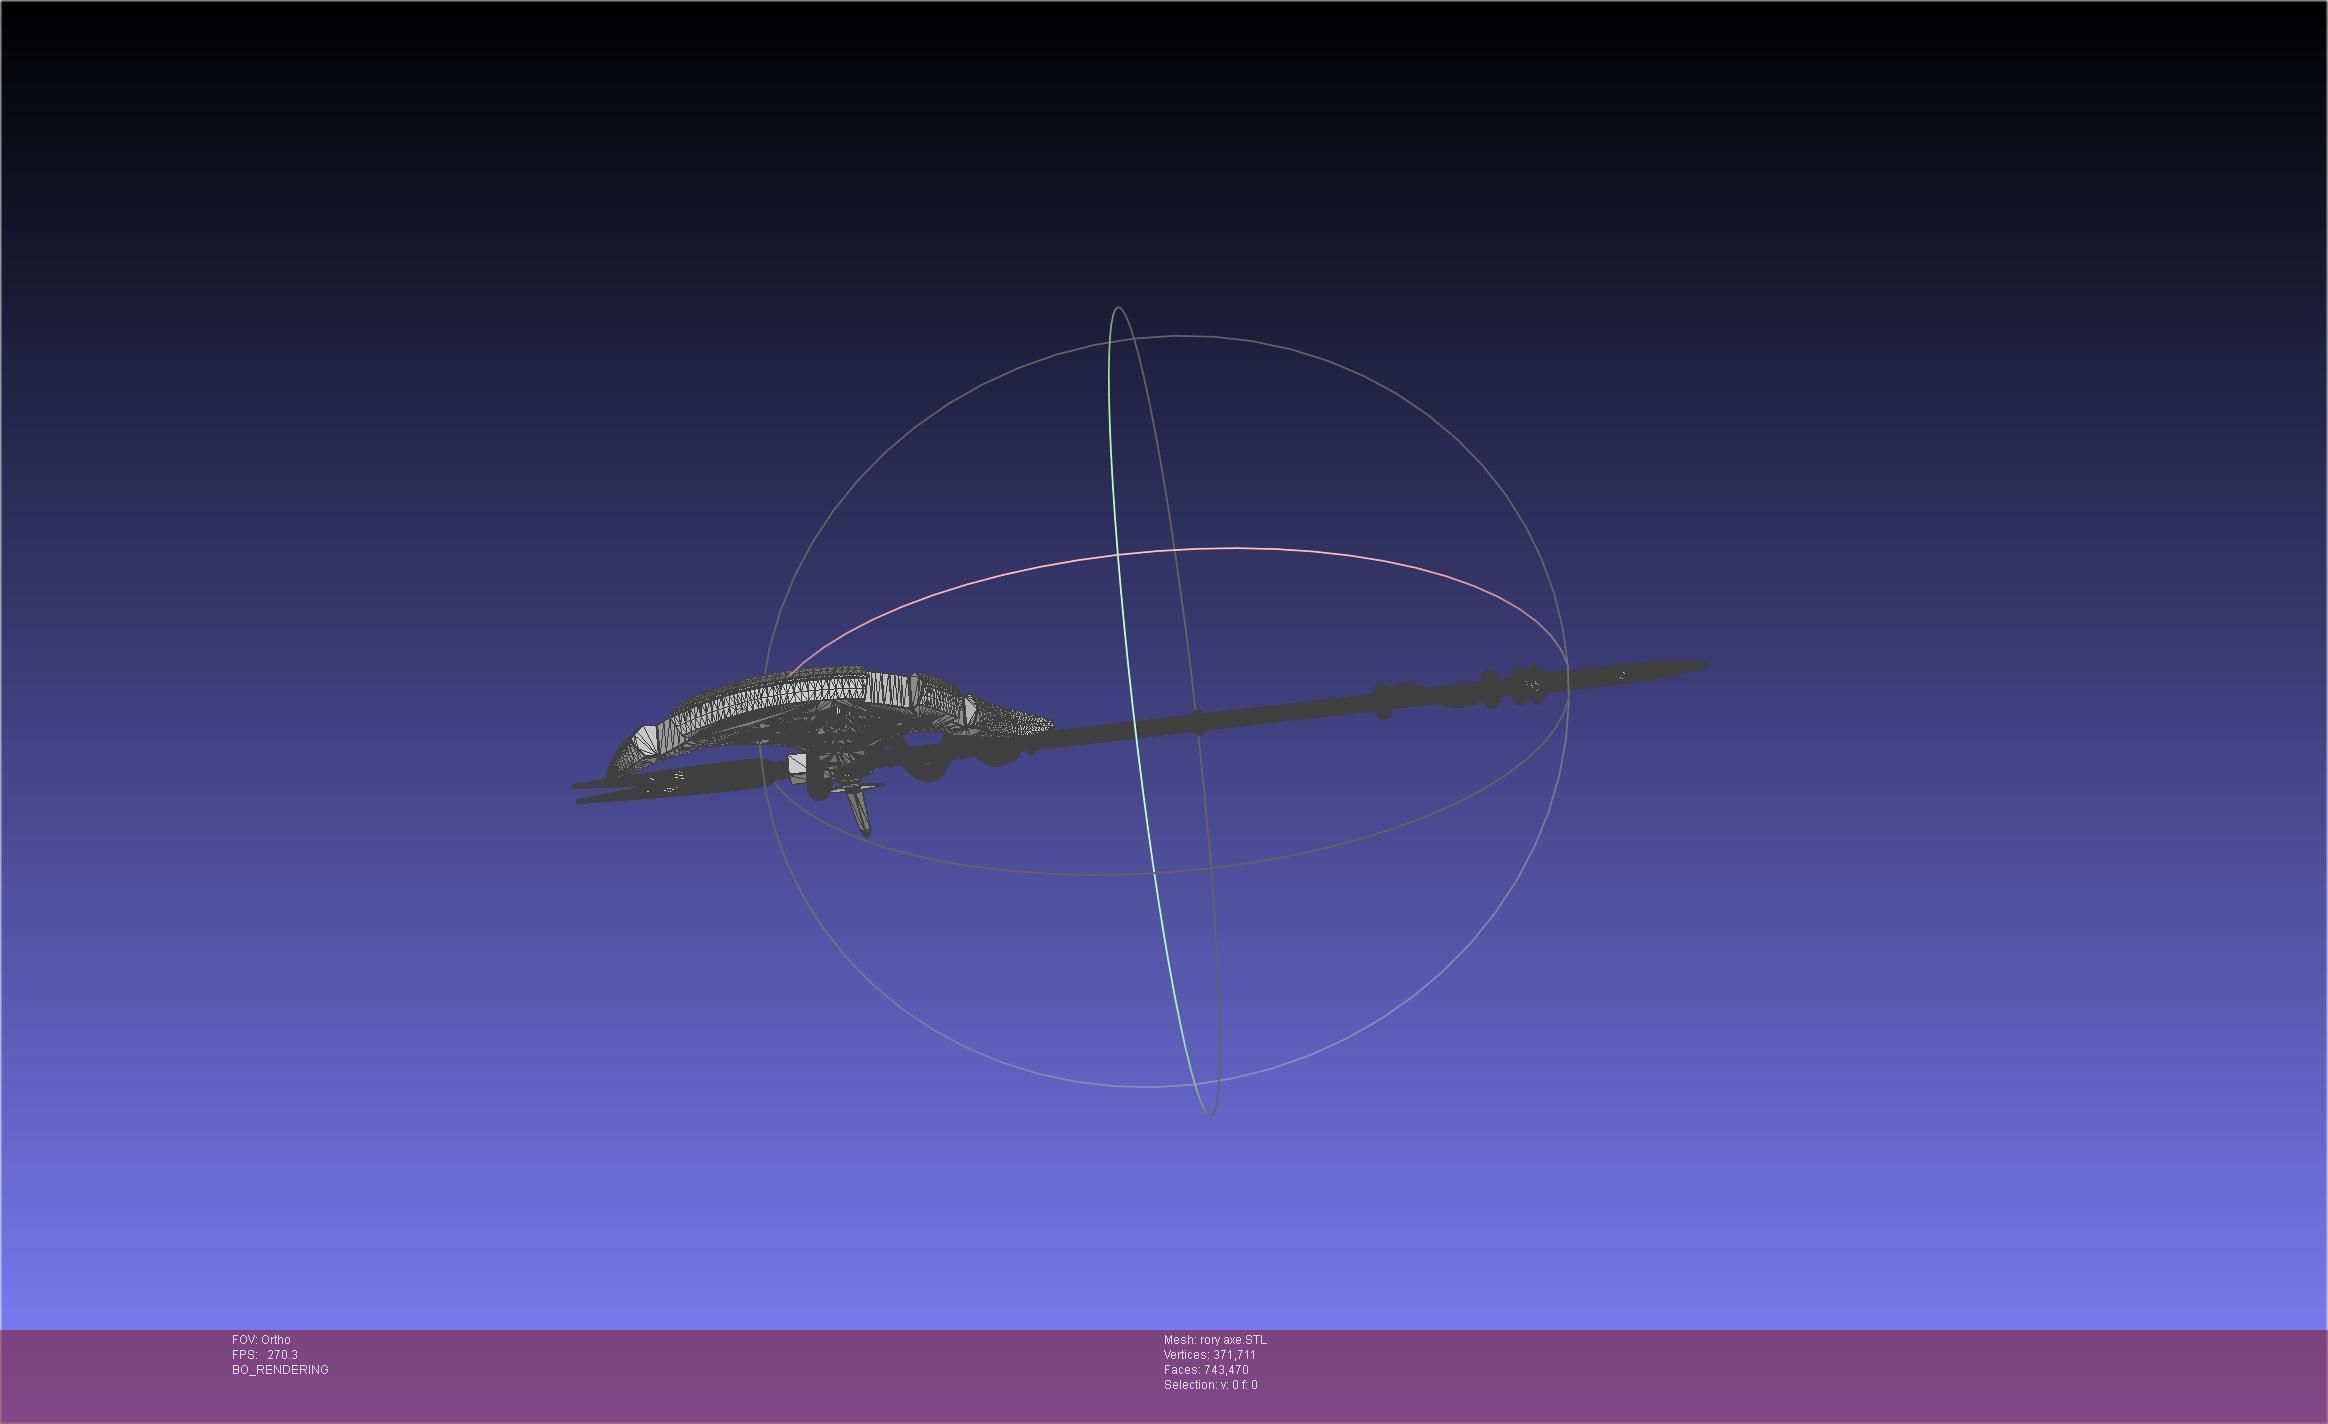Click the 'Mesh: rory axe.STL' label
Screen dimensions: 2328x1424
[x=1215, y=1340]
